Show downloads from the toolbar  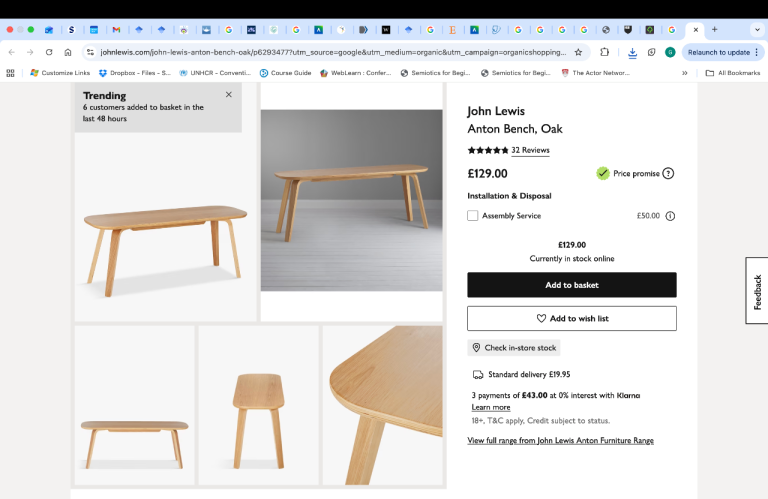coord(632,52)
